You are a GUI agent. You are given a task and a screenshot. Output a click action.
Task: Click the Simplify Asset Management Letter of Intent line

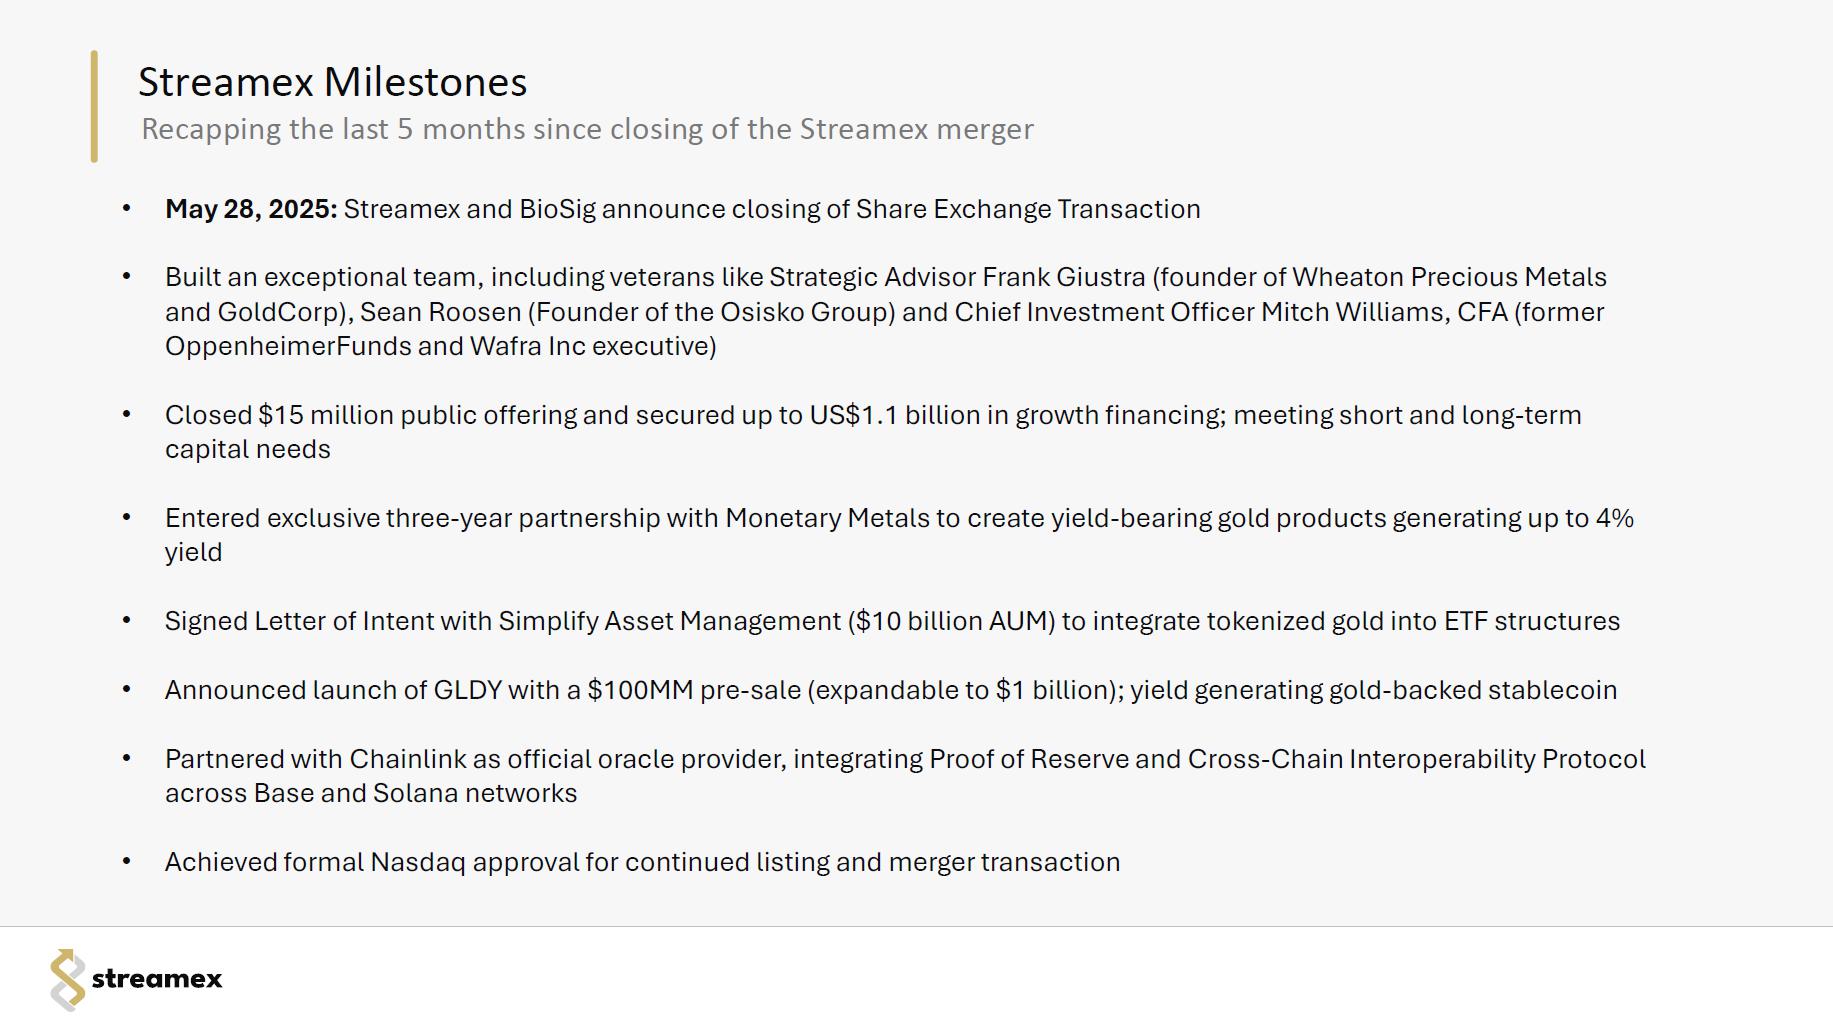[x=892, y=621]
